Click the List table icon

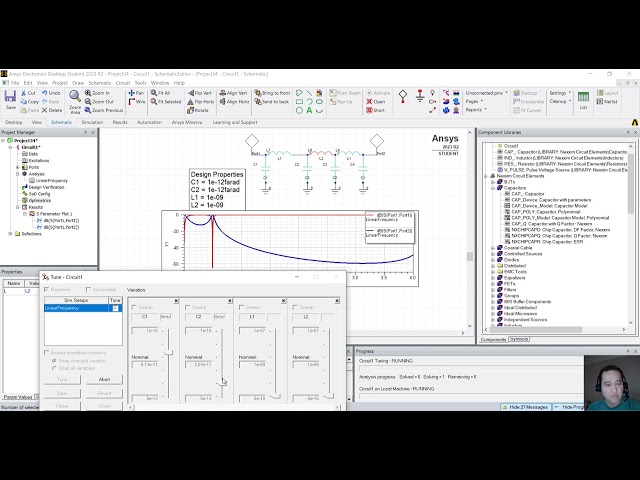(583, 97)
